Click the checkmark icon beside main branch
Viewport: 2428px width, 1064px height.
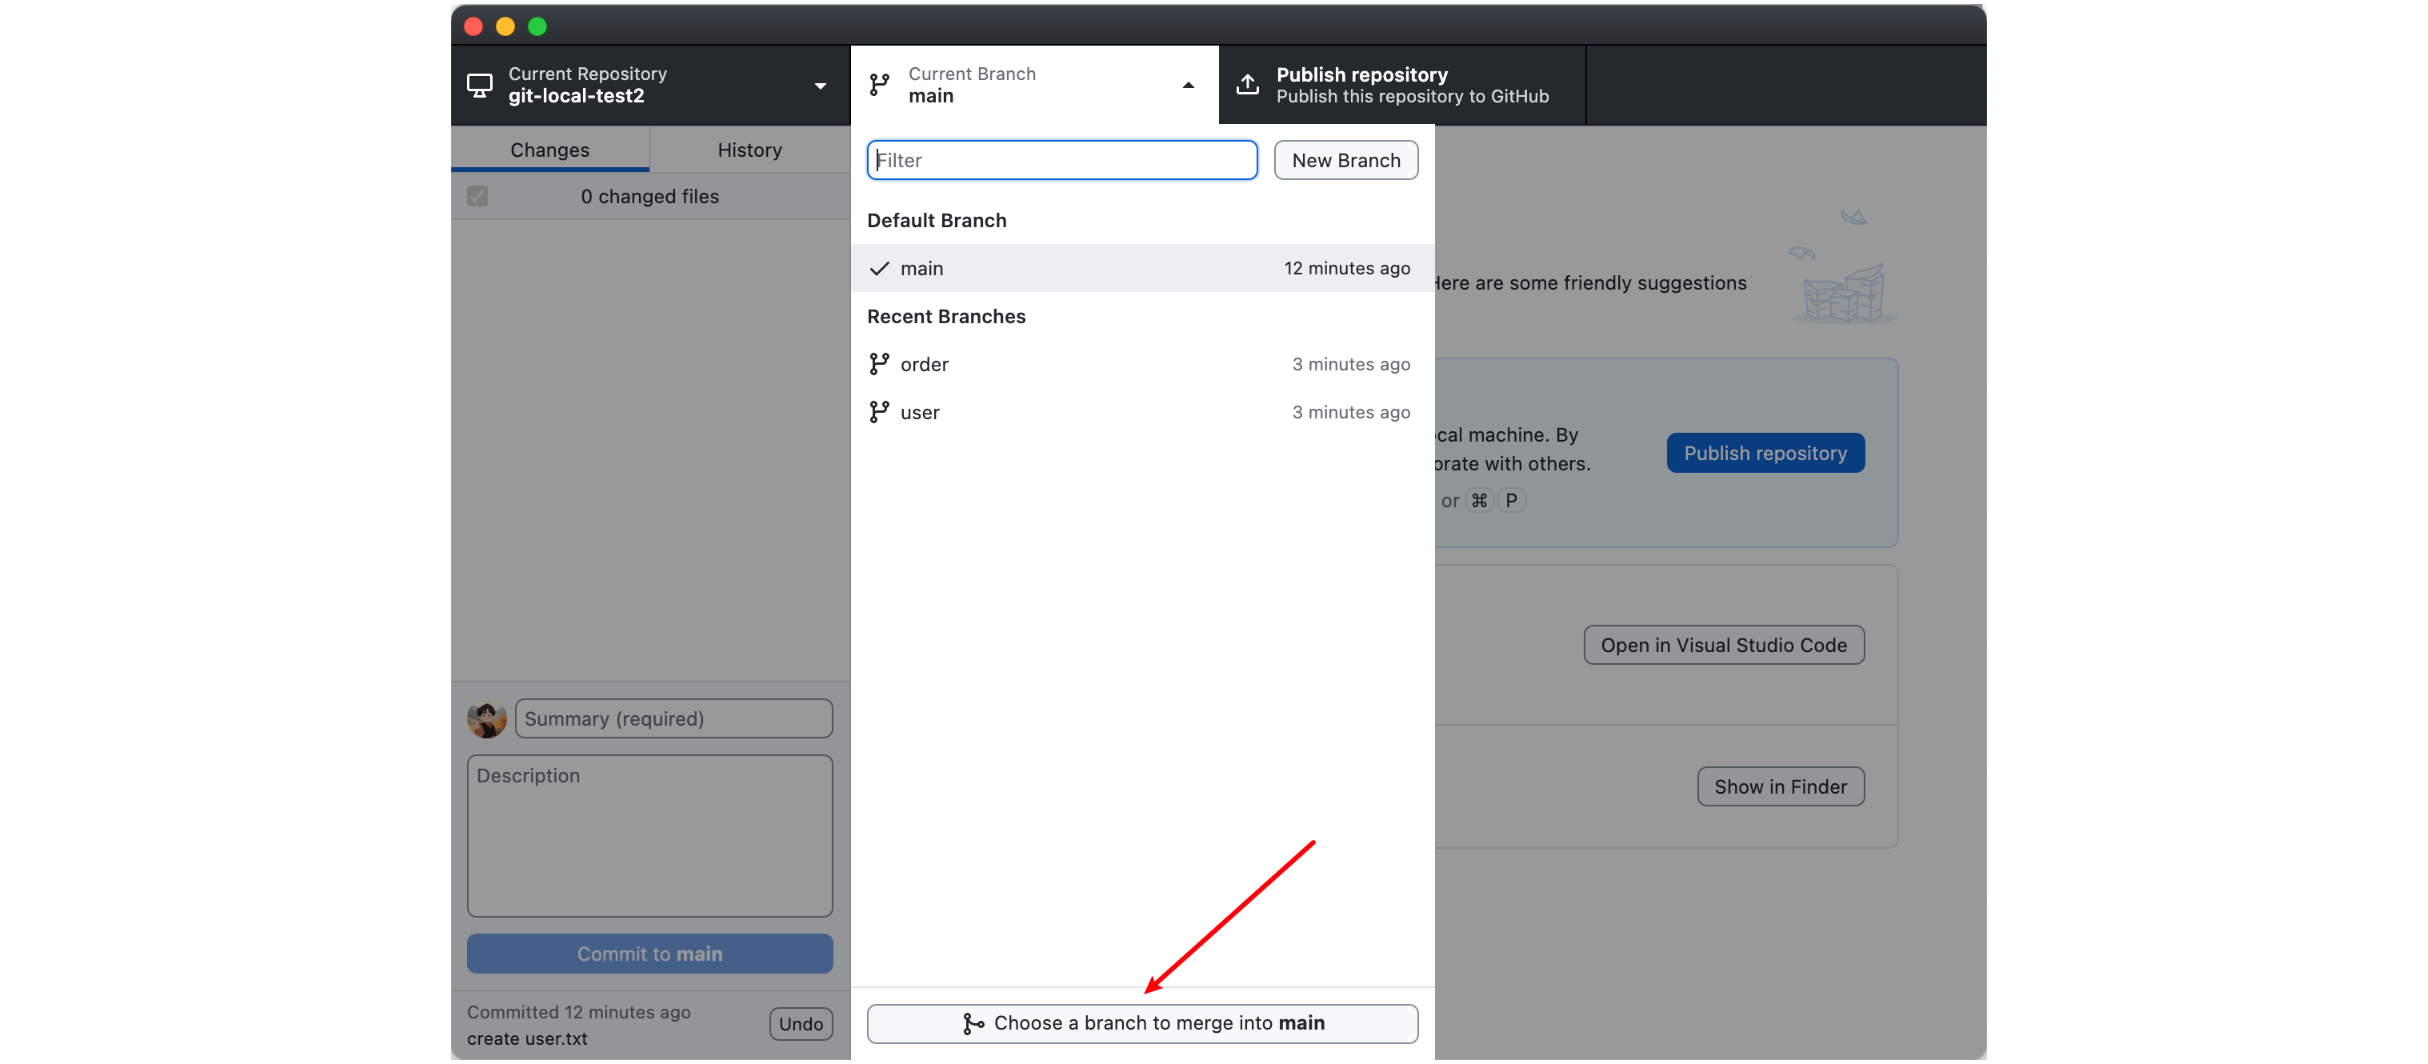879,268
